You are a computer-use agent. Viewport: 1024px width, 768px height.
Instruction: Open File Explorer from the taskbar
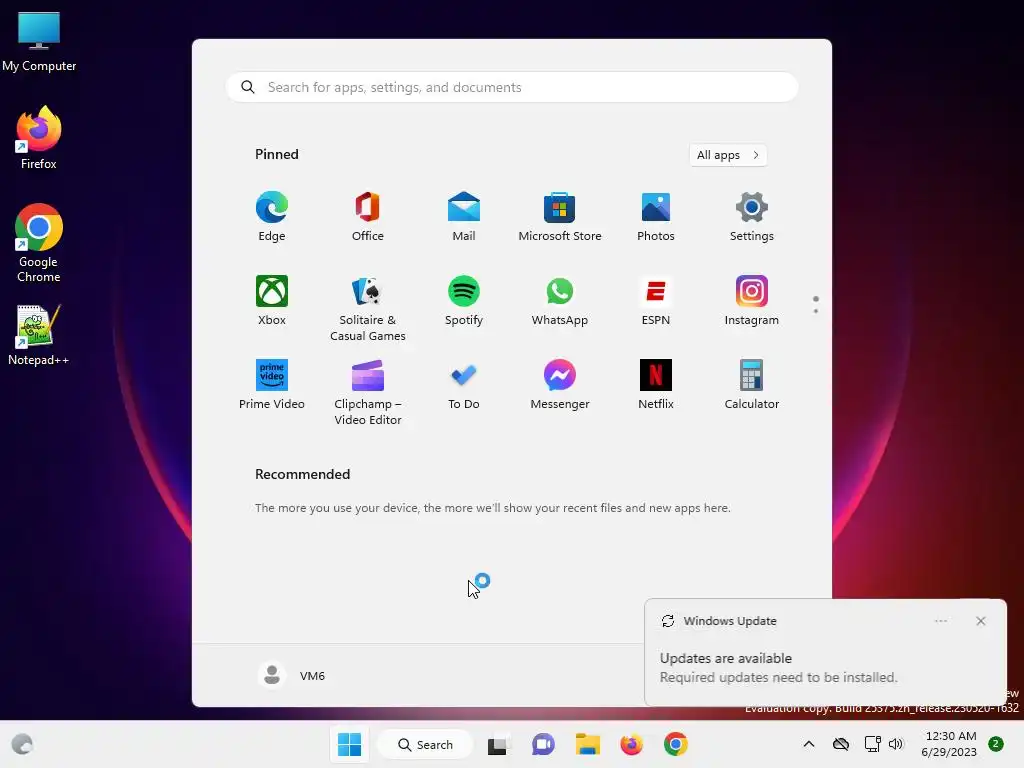tap(587, 744)
